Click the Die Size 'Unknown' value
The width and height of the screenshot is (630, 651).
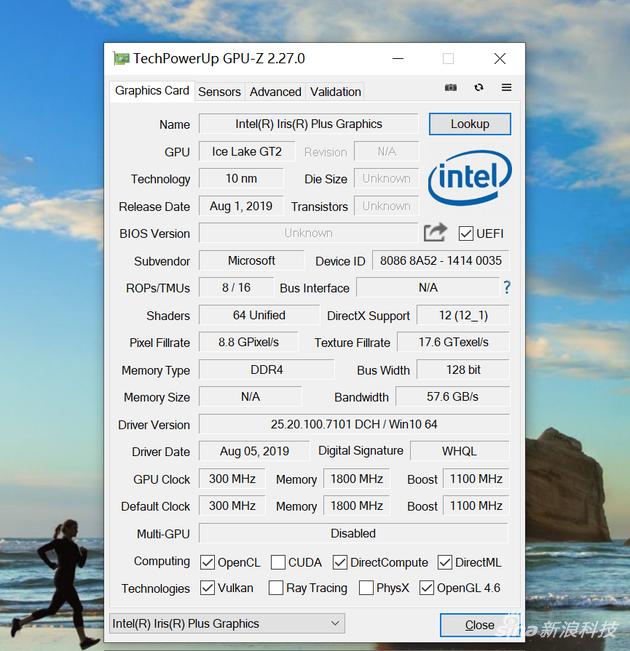pyautogui.click(x=387, y=179)
